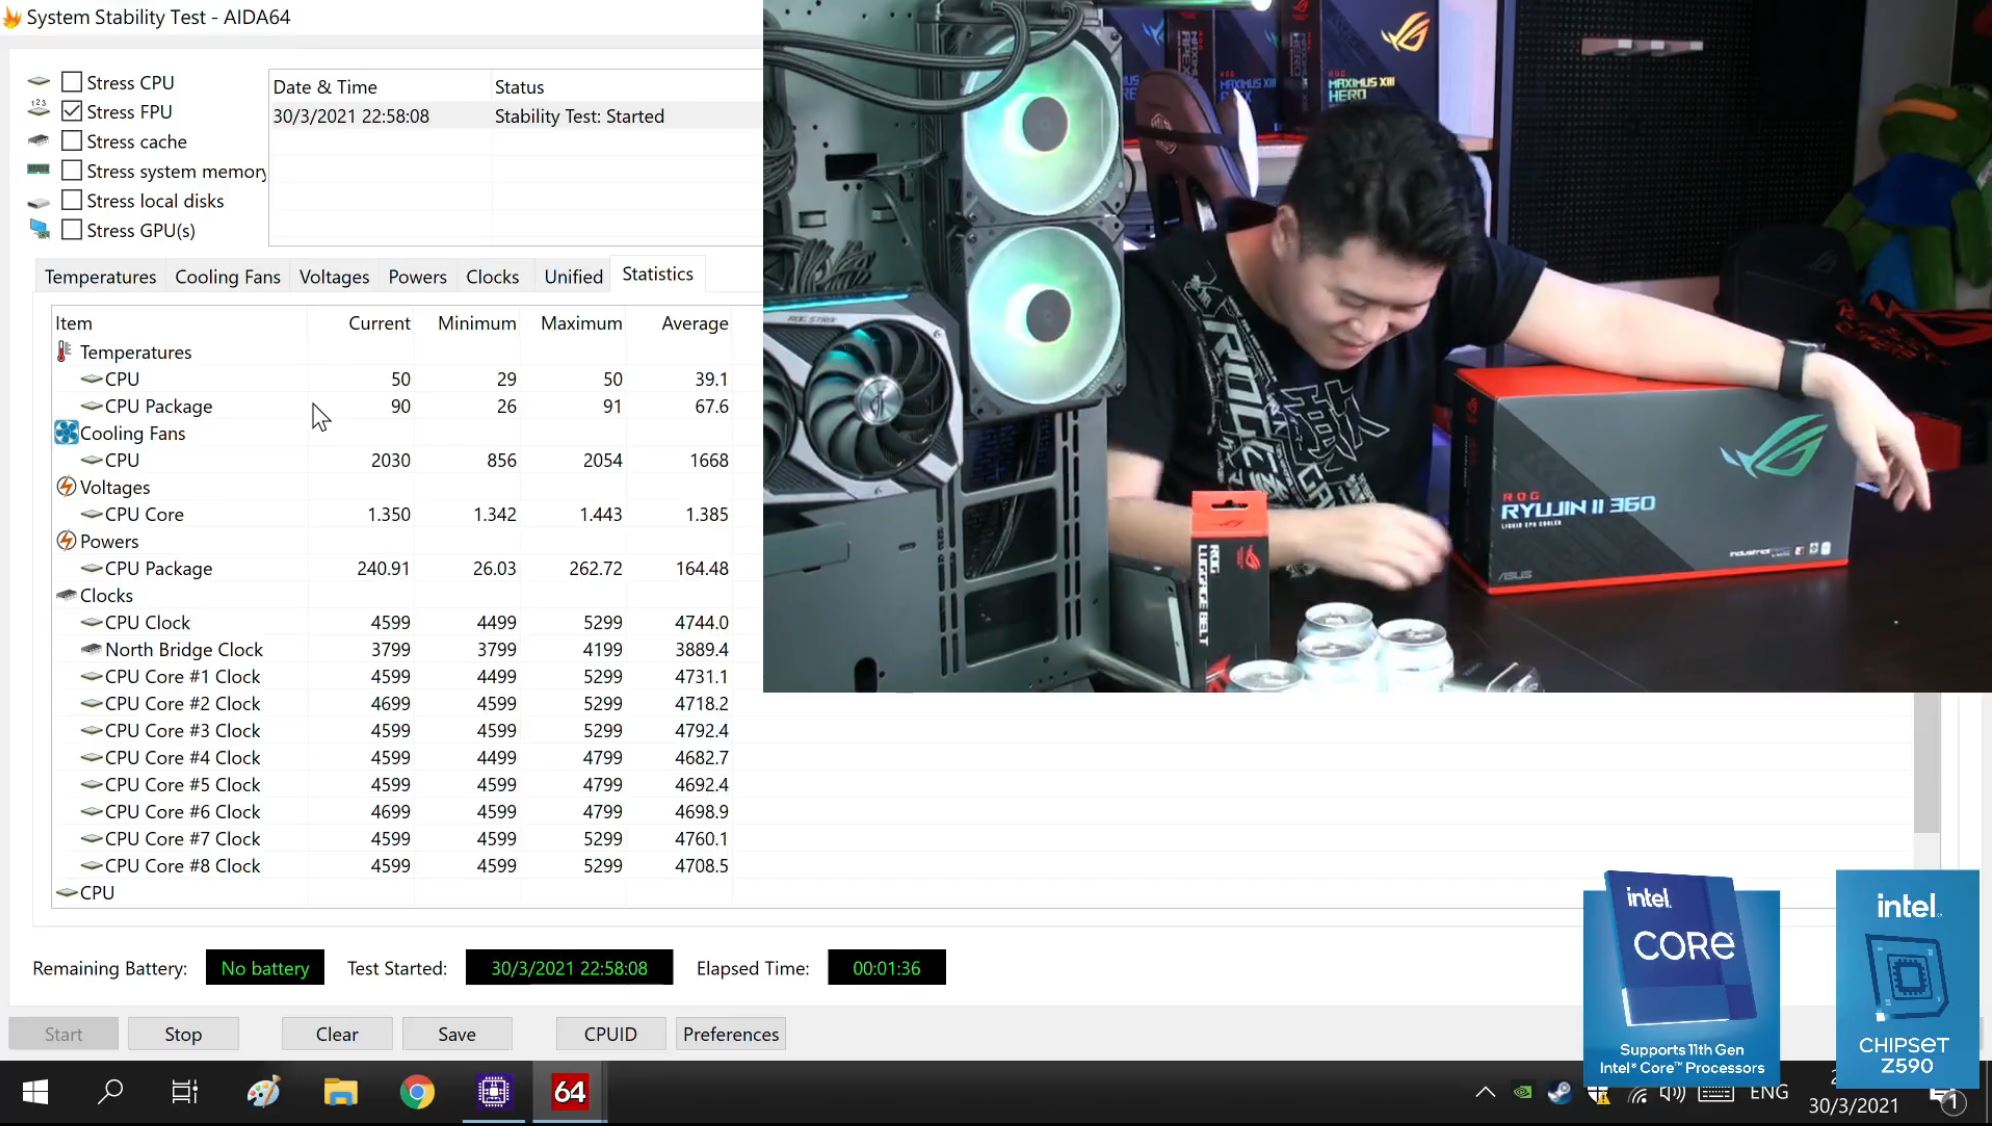Switch to the Temperatures tab
Image resolution: width=1992 pixels, height=1126 pixels.
(x=100, y=276)
